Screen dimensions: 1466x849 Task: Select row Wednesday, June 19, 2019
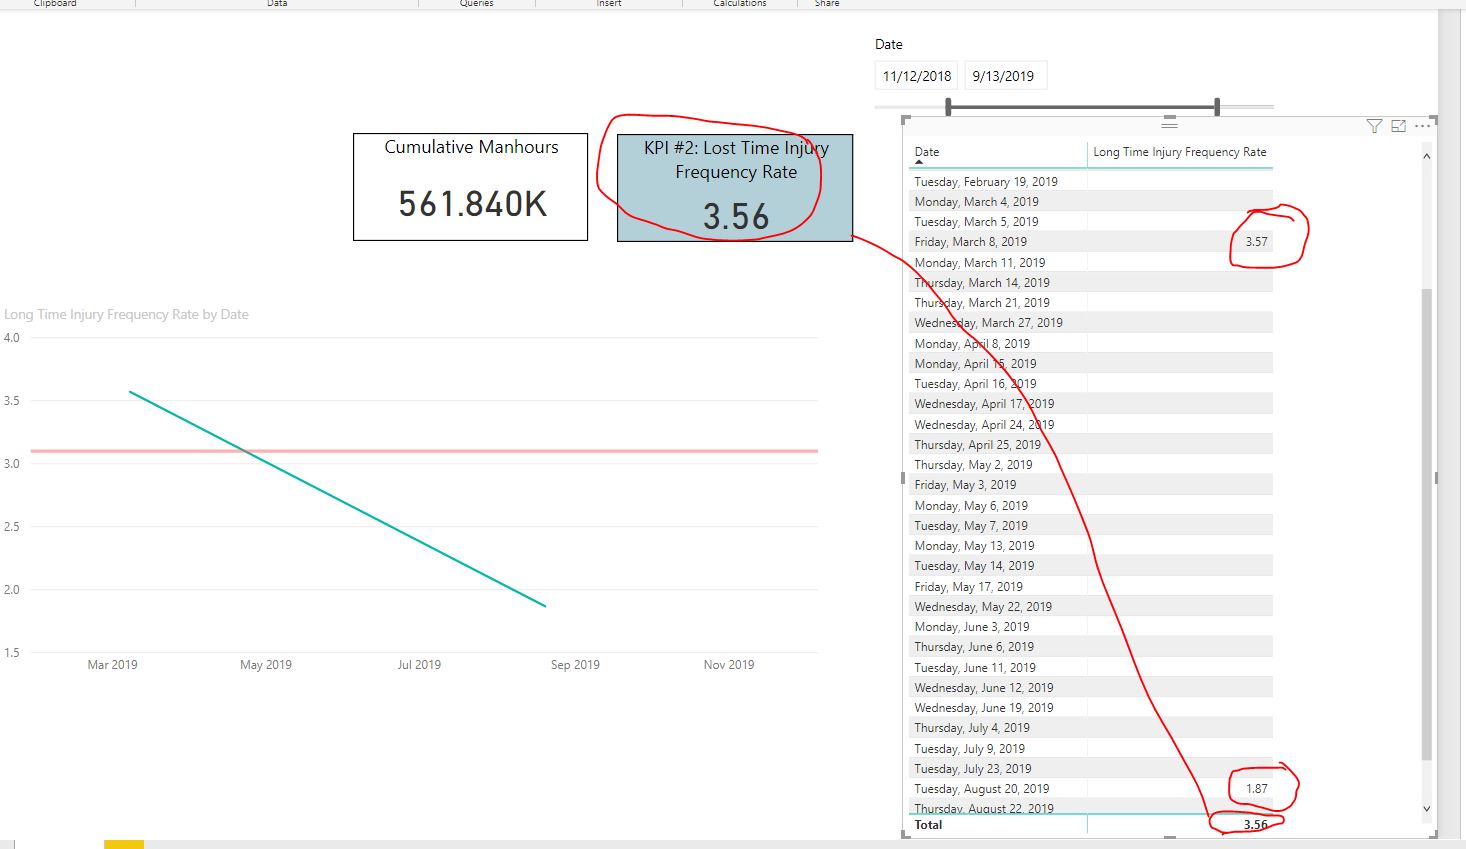click(1092, 708)
